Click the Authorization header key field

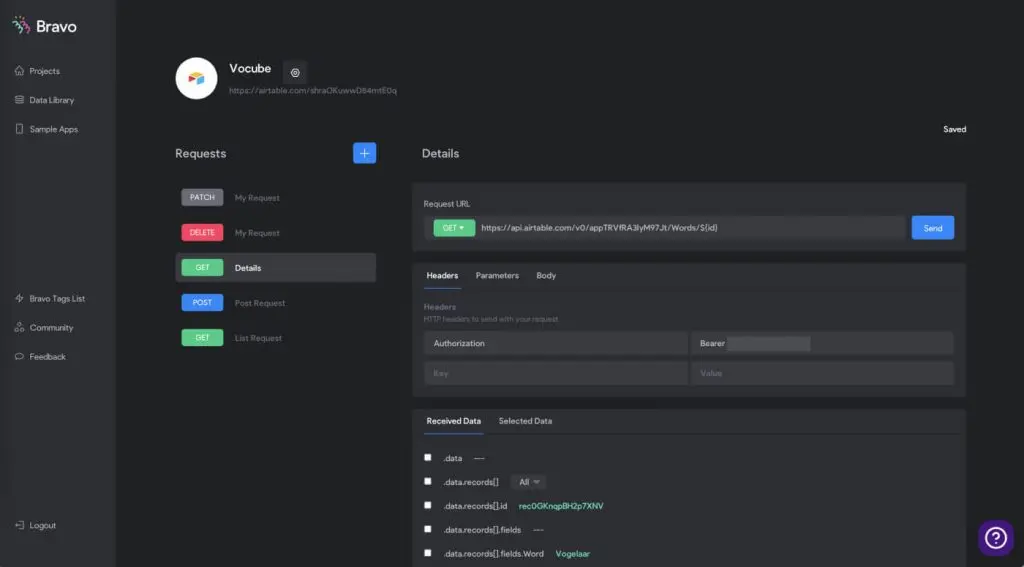tap(556, 343)
